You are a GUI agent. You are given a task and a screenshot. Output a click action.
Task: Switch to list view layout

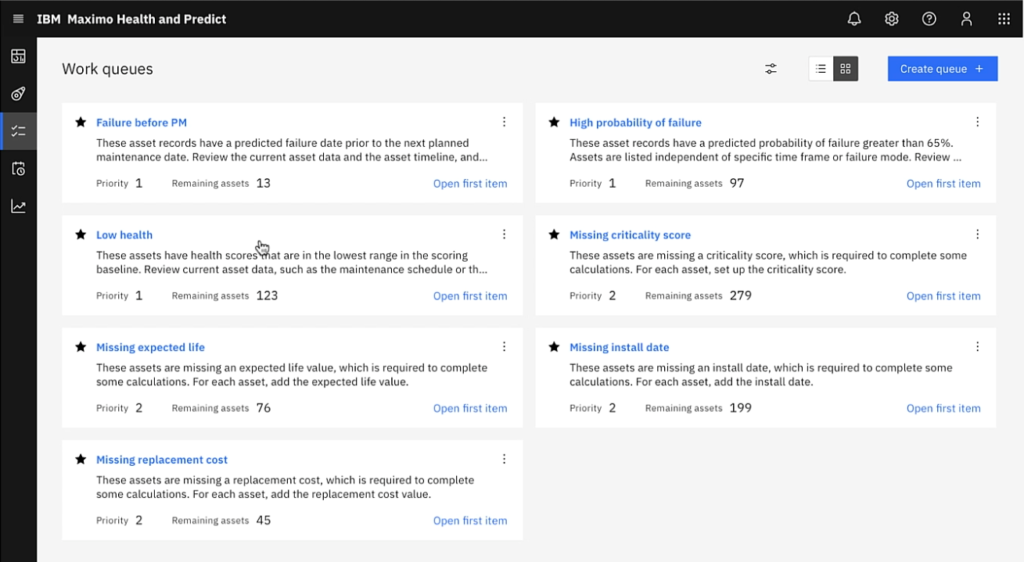(821, 69)
